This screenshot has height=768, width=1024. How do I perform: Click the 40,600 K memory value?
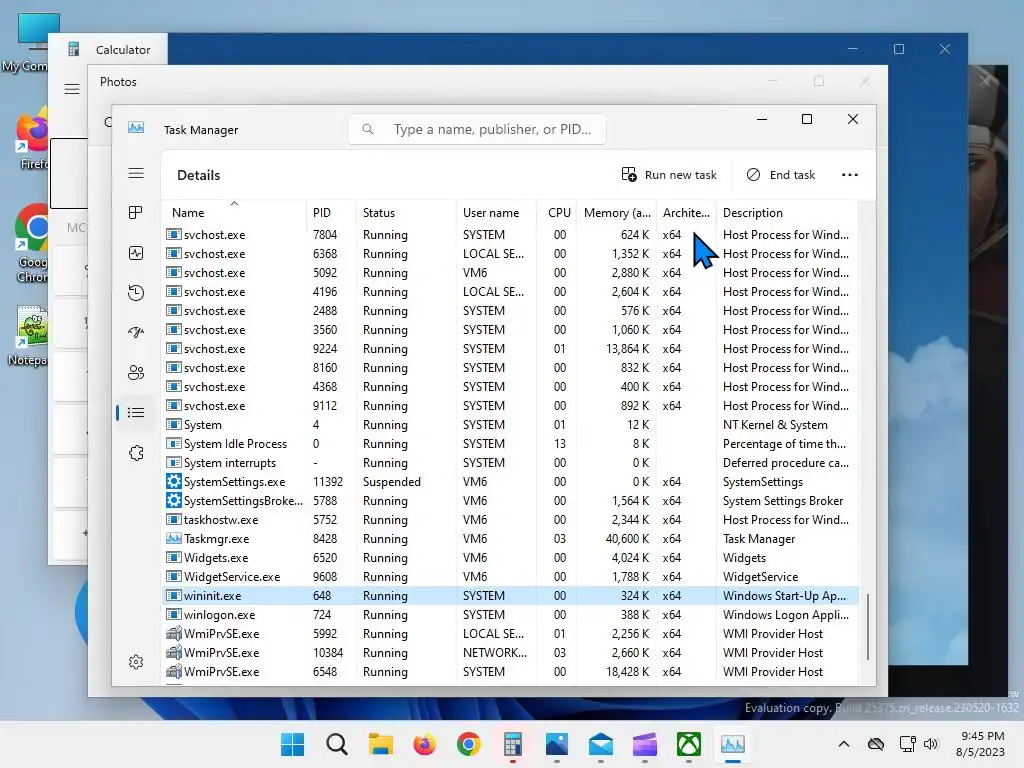pos(627,539)
